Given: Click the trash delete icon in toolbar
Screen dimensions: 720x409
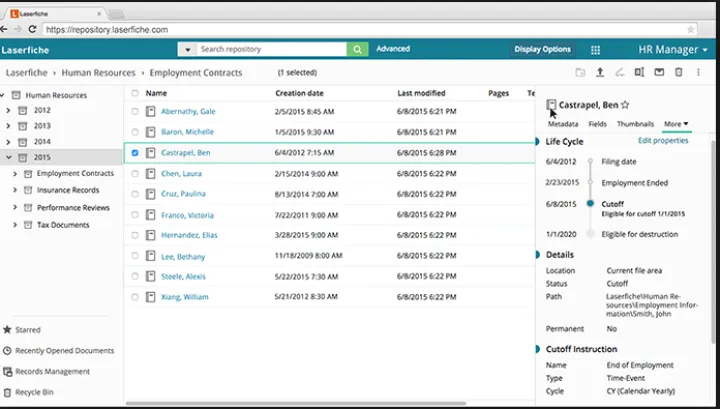Looking at the screenshot, I should point(679,72).
